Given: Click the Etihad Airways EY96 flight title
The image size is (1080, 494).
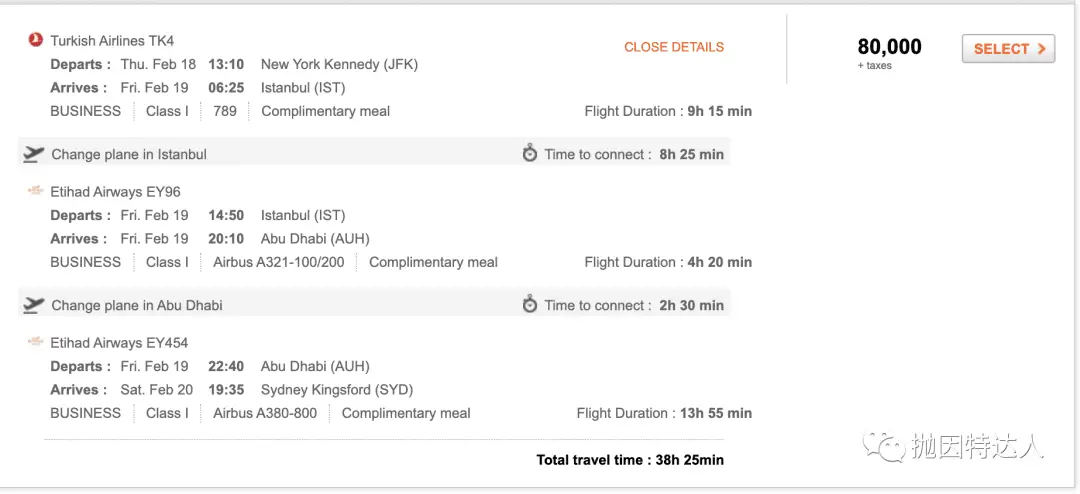Looking at the screenshot, I should point(116,192).
